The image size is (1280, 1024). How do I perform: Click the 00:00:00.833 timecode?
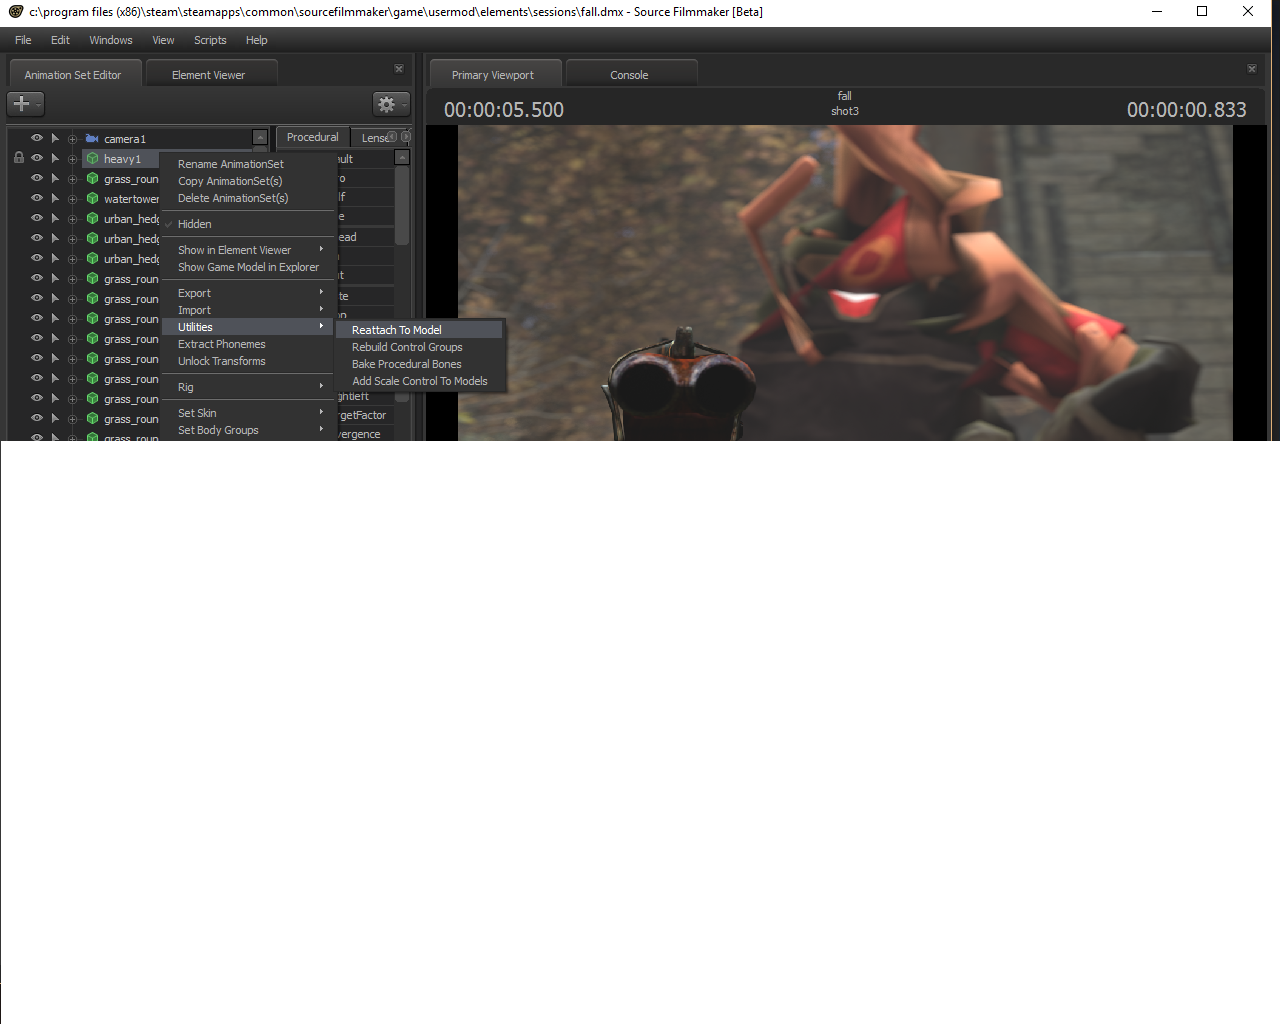pyautogui.click(x=1186, y=110)
